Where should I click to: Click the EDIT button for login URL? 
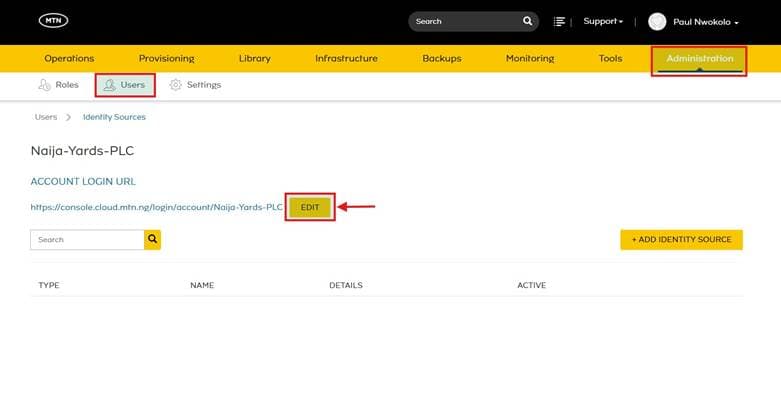310,207
